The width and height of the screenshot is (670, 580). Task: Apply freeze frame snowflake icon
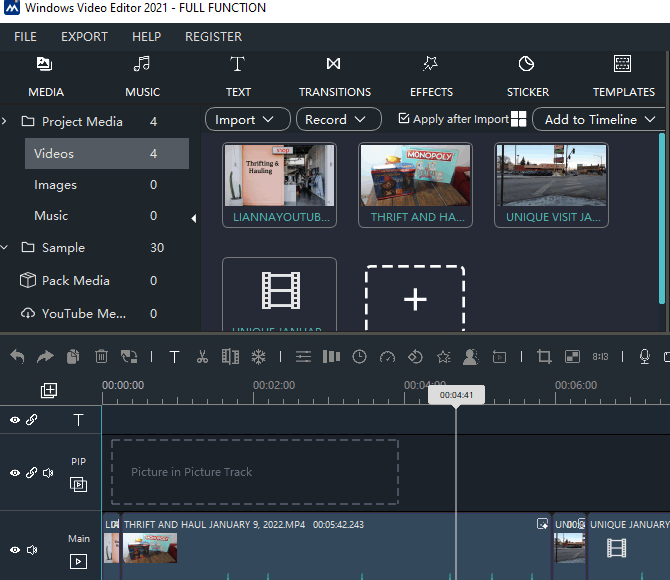[x=259, y=356]
